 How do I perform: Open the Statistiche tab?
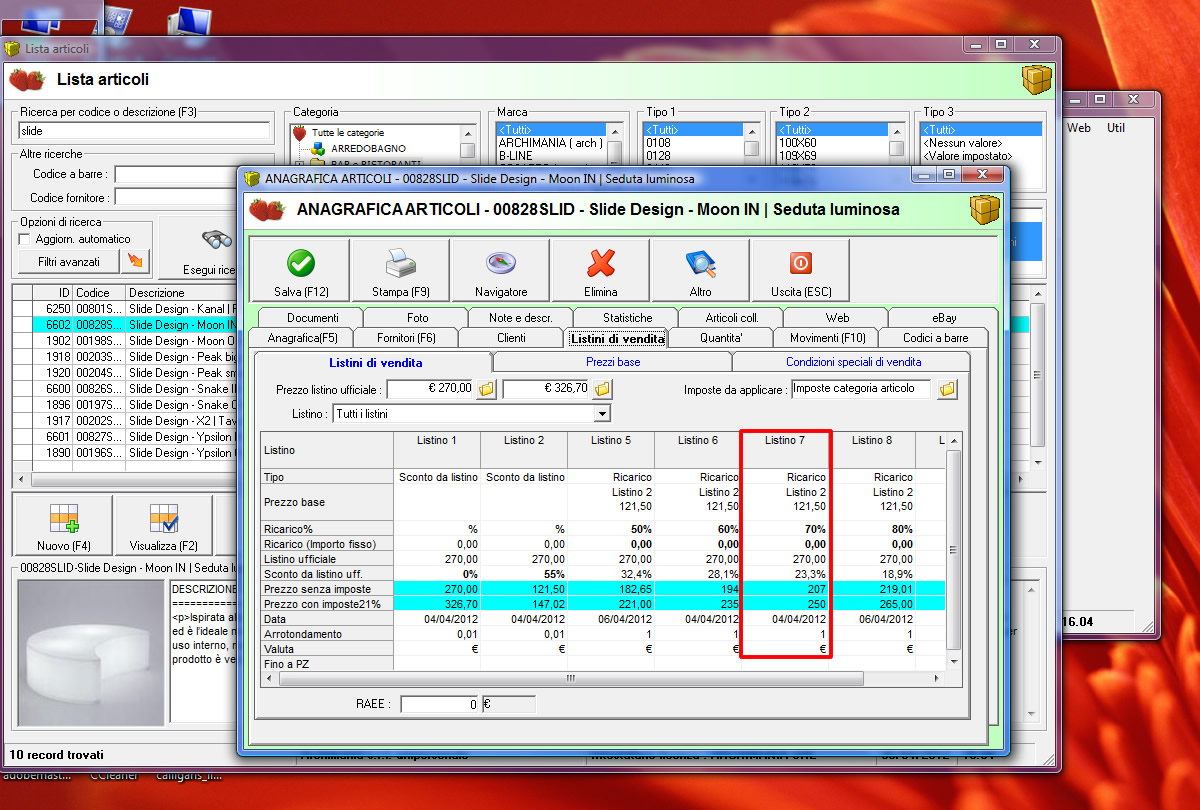(x=627, y=317)
